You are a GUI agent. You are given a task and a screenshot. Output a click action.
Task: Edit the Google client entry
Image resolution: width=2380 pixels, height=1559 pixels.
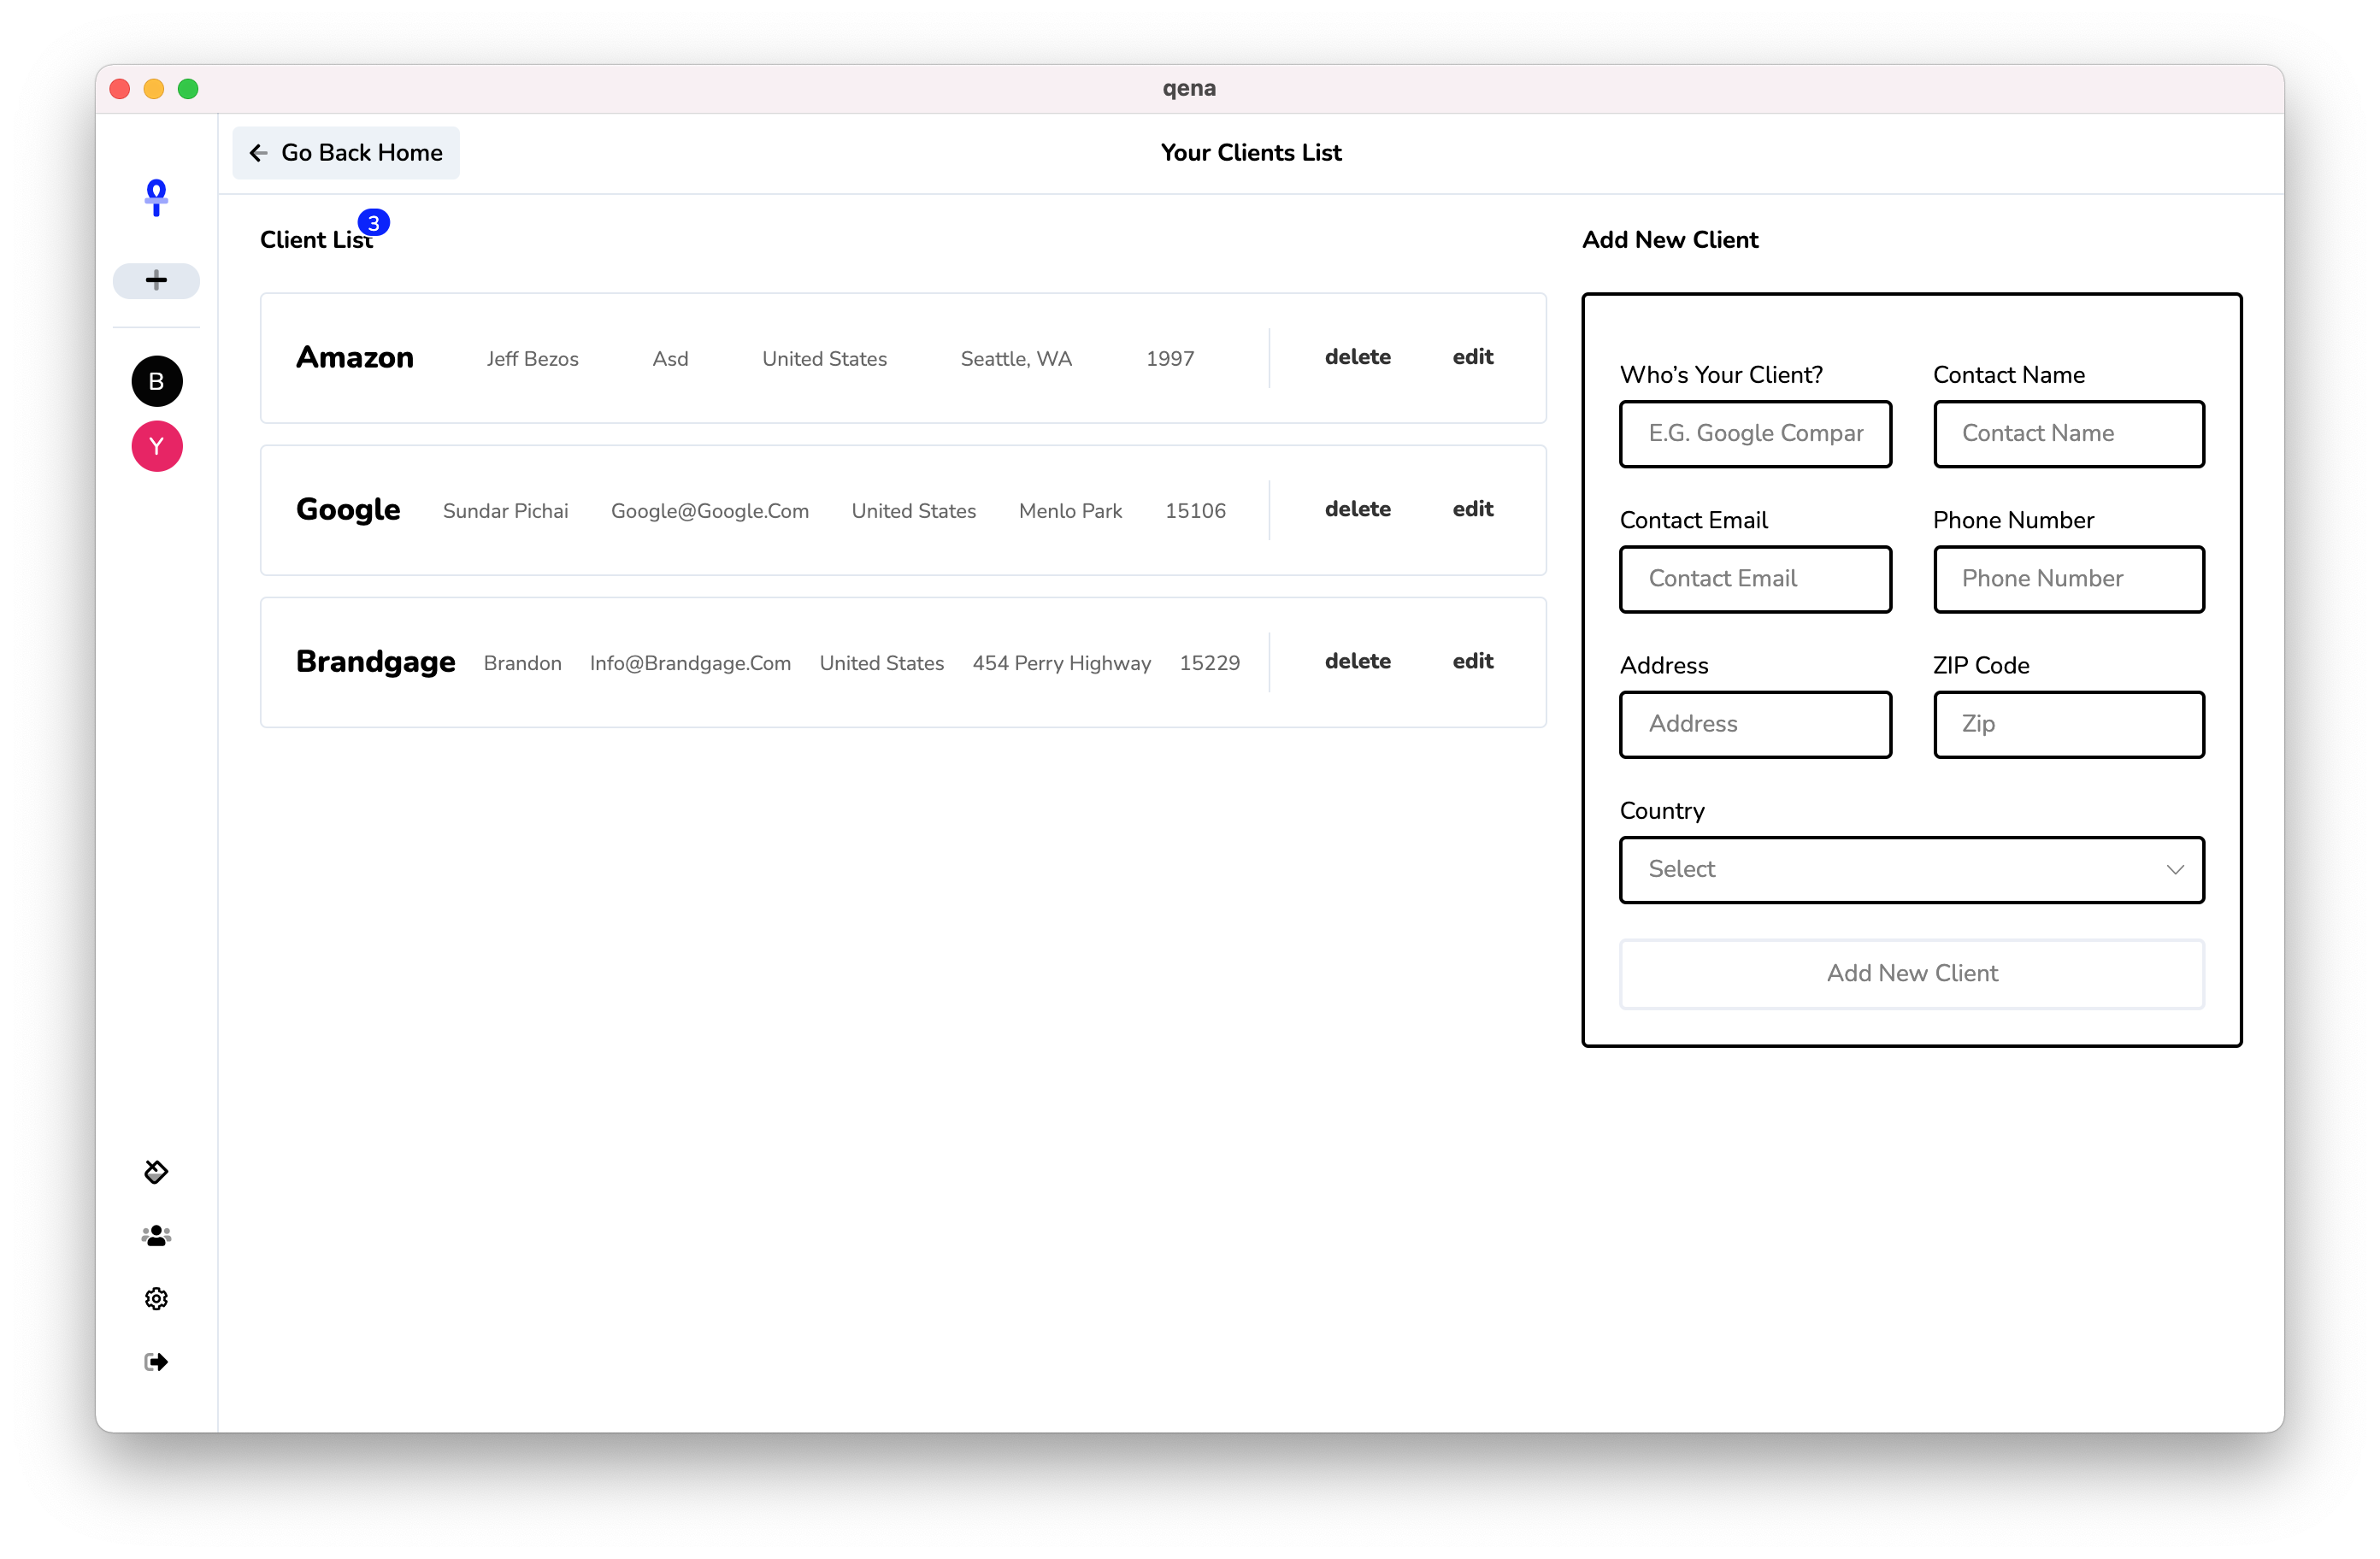[x=1472, y=509]
